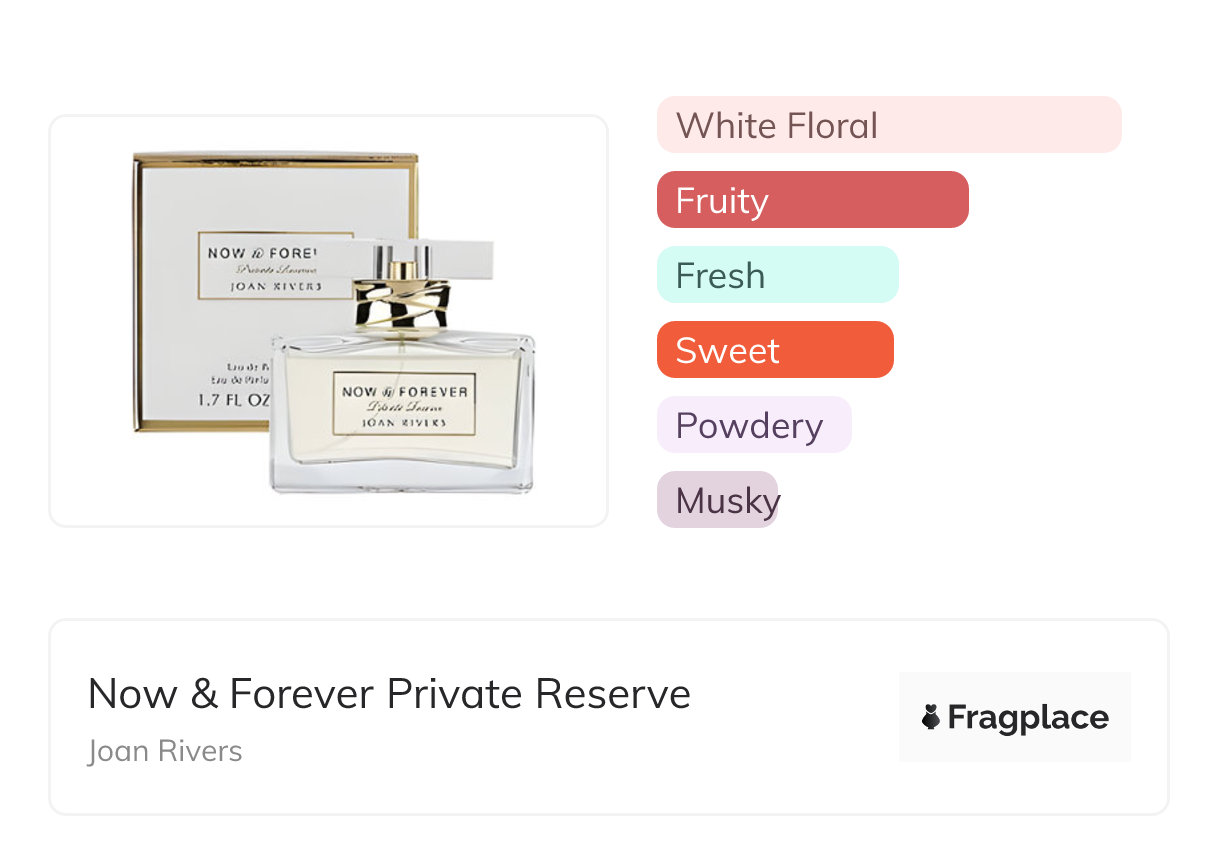
Task: Select the Musky accord bar
Action: coord(717,500)
